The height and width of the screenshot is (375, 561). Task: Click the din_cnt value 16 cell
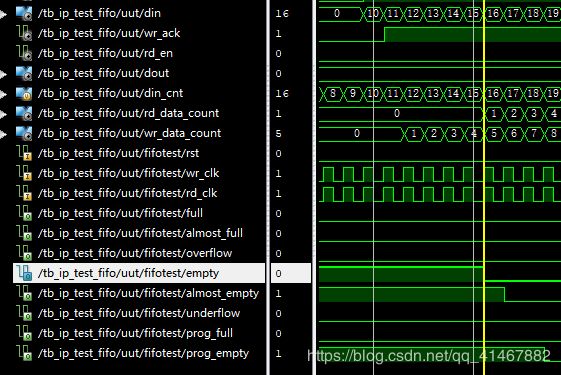(282, 94)
